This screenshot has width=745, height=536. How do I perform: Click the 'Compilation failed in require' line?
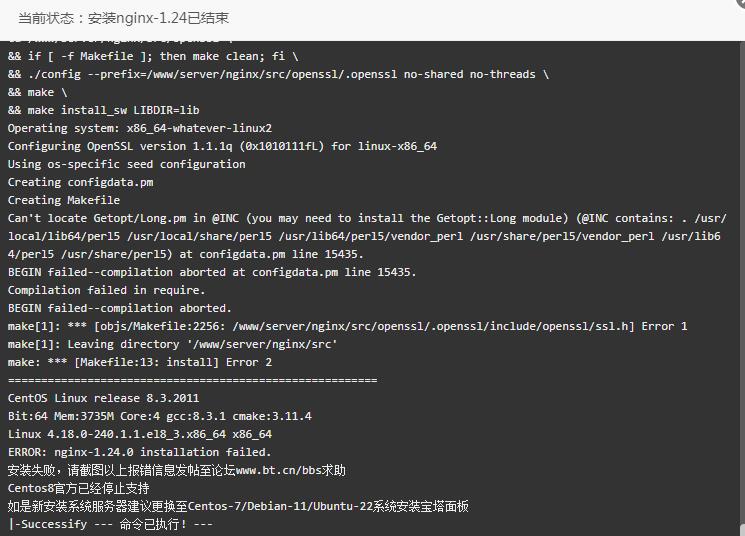[106, 290]
